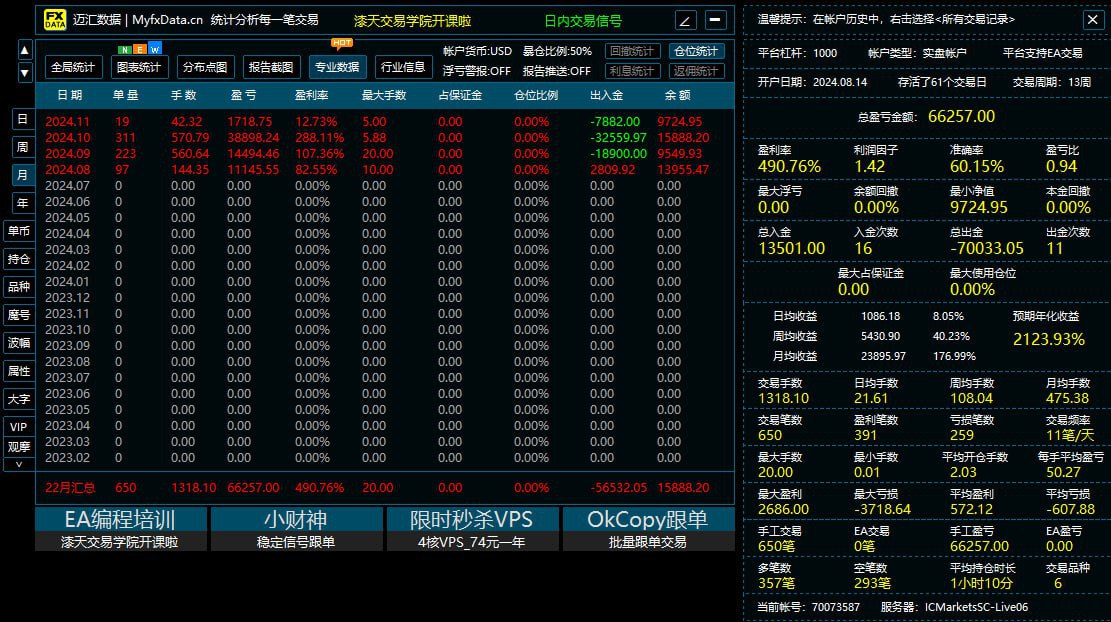Sort by the 单量 column header
This screenshot has width=1111, height=622.
pos(125,95)
